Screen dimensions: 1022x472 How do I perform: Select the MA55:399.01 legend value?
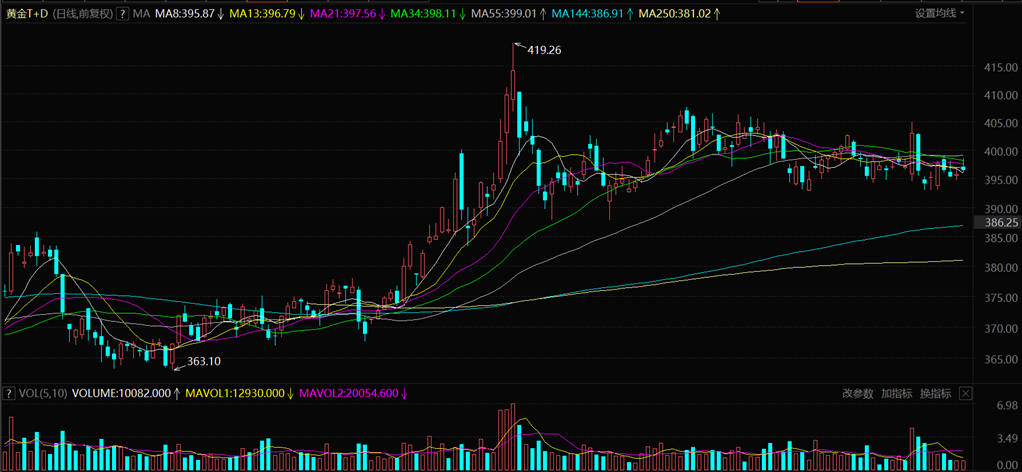tap(503, 14)
